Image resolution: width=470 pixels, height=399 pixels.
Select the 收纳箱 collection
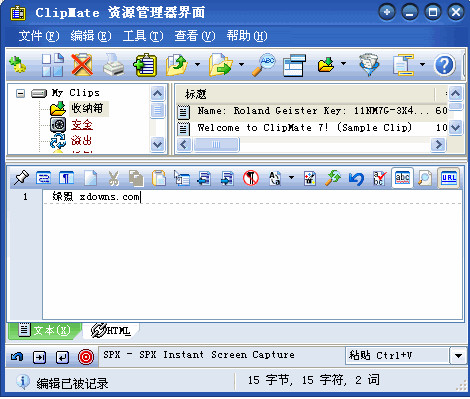pyautogui.click(x=88, y=109)
